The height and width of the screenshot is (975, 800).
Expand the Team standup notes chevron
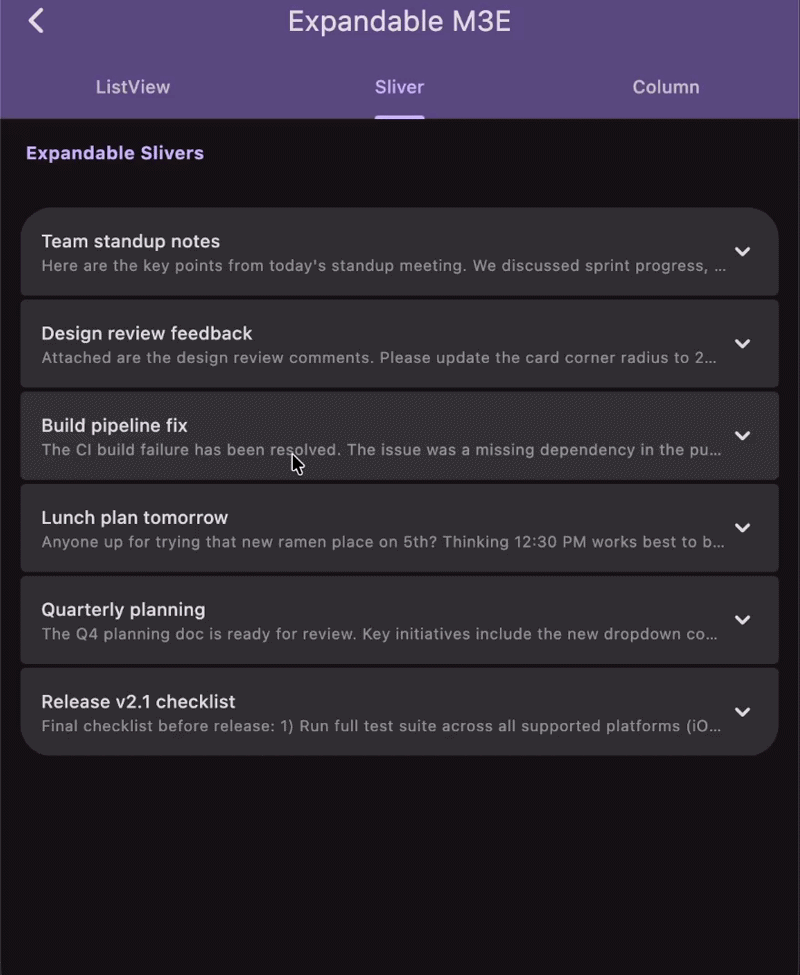pos(743,252)
